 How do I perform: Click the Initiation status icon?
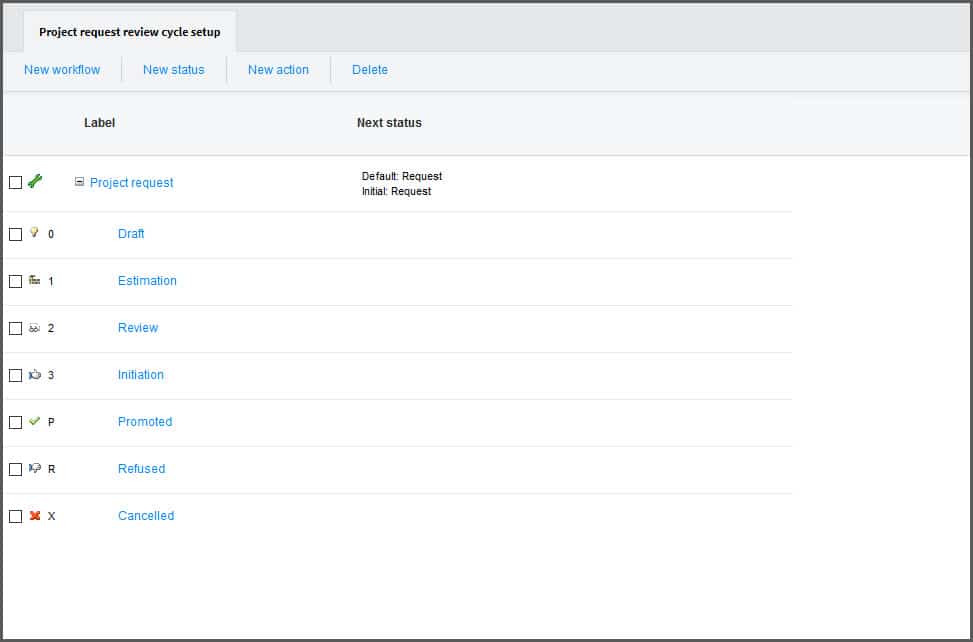pos(34,375)
